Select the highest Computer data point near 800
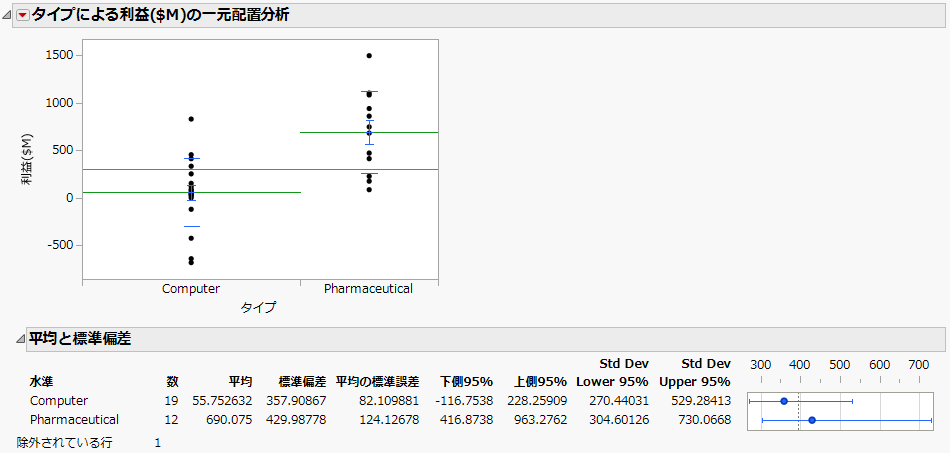The width and height of the screenshot is (950, 453). 191,119
